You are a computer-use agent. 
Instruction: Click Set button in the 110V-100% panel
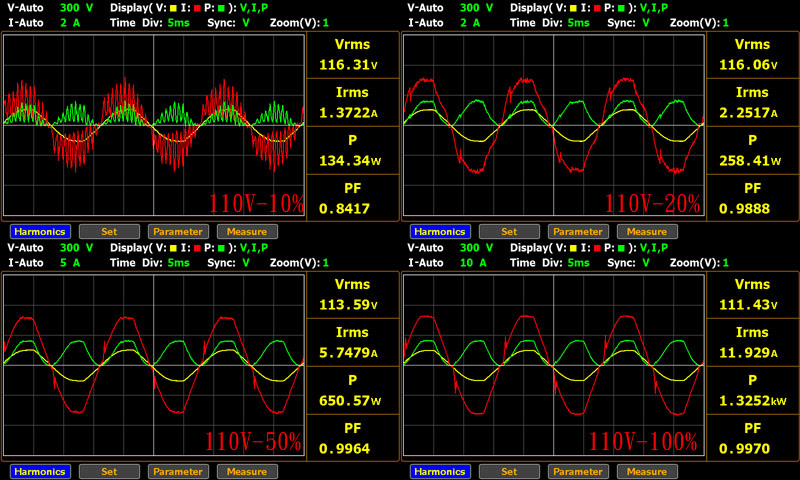509,471
